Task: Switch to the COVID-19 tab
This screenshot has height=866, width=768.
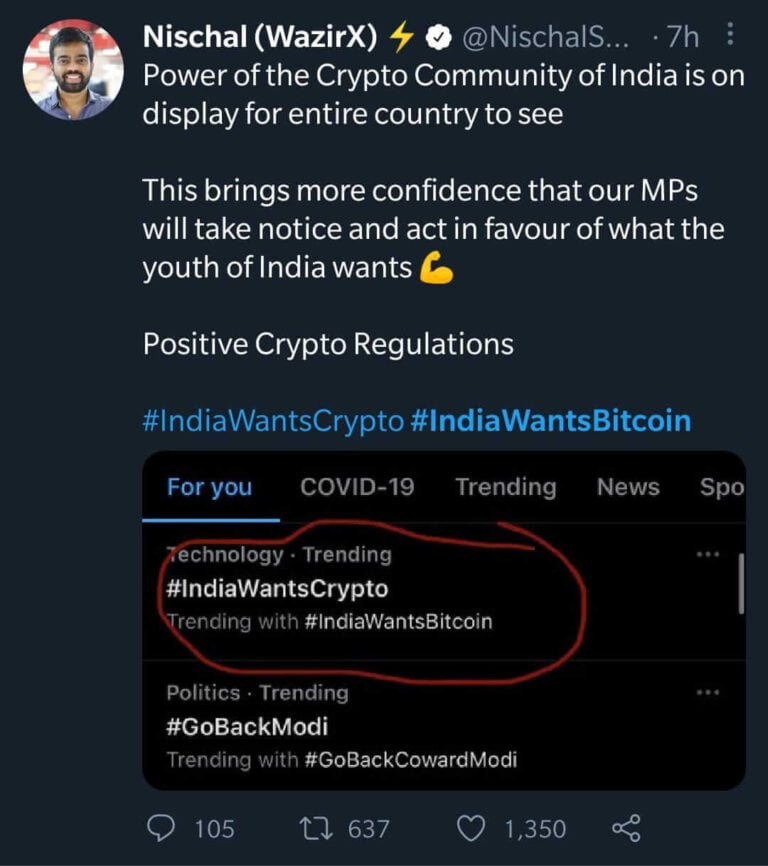Action: [357, 487]
